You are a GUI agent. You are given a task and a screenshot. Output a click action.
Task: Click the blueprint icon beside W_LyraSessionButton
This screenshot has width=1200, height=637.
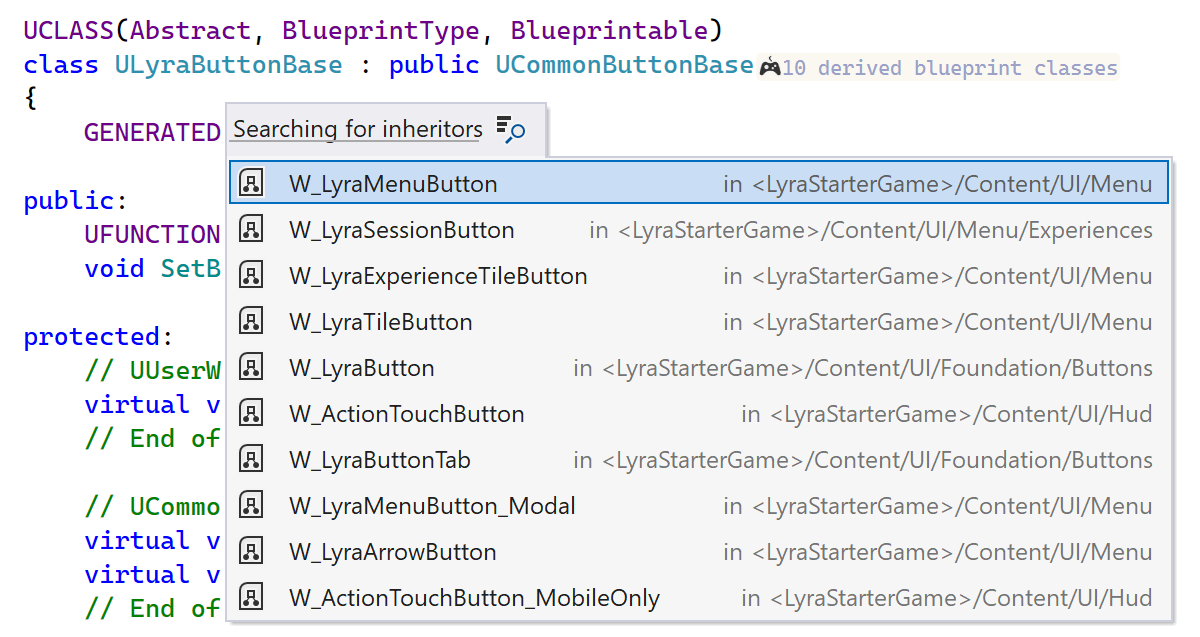tap(252, 229)
